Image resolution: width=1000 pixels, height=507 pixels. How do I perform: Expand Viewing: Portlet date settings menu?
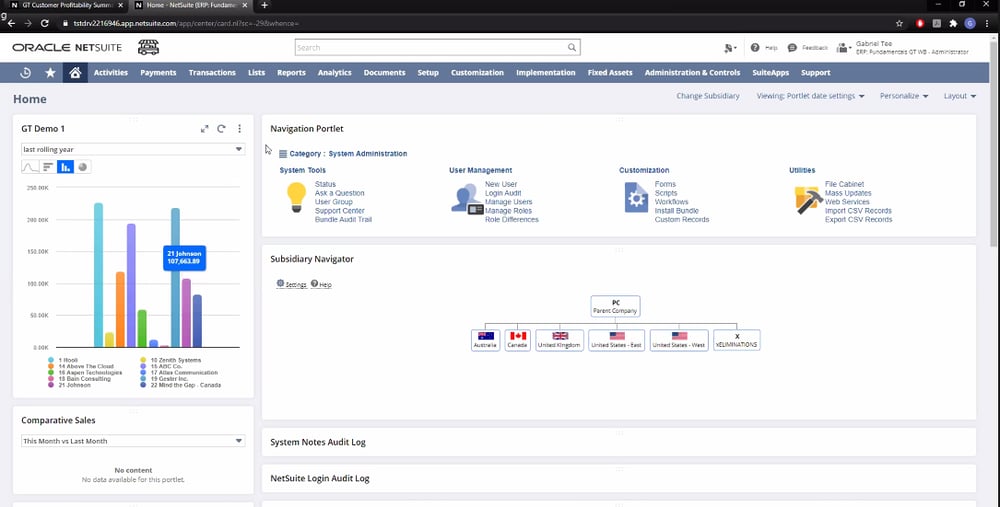point(811,96)
